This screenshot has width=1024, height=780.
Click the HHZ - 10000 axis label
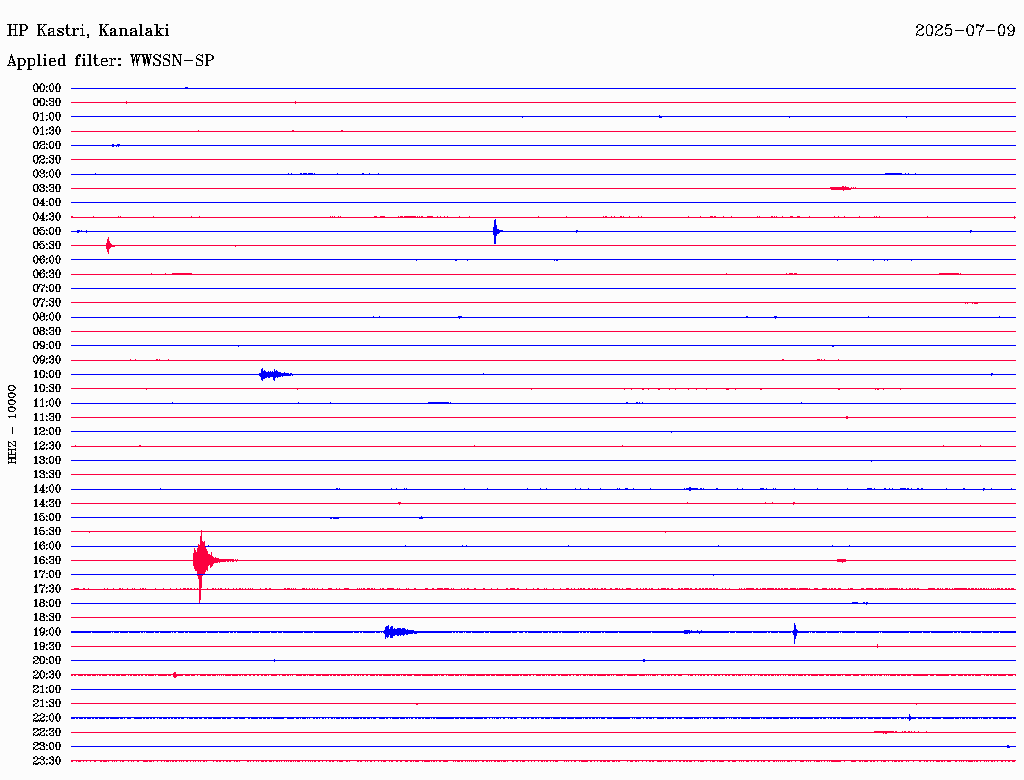coord(12,424)
